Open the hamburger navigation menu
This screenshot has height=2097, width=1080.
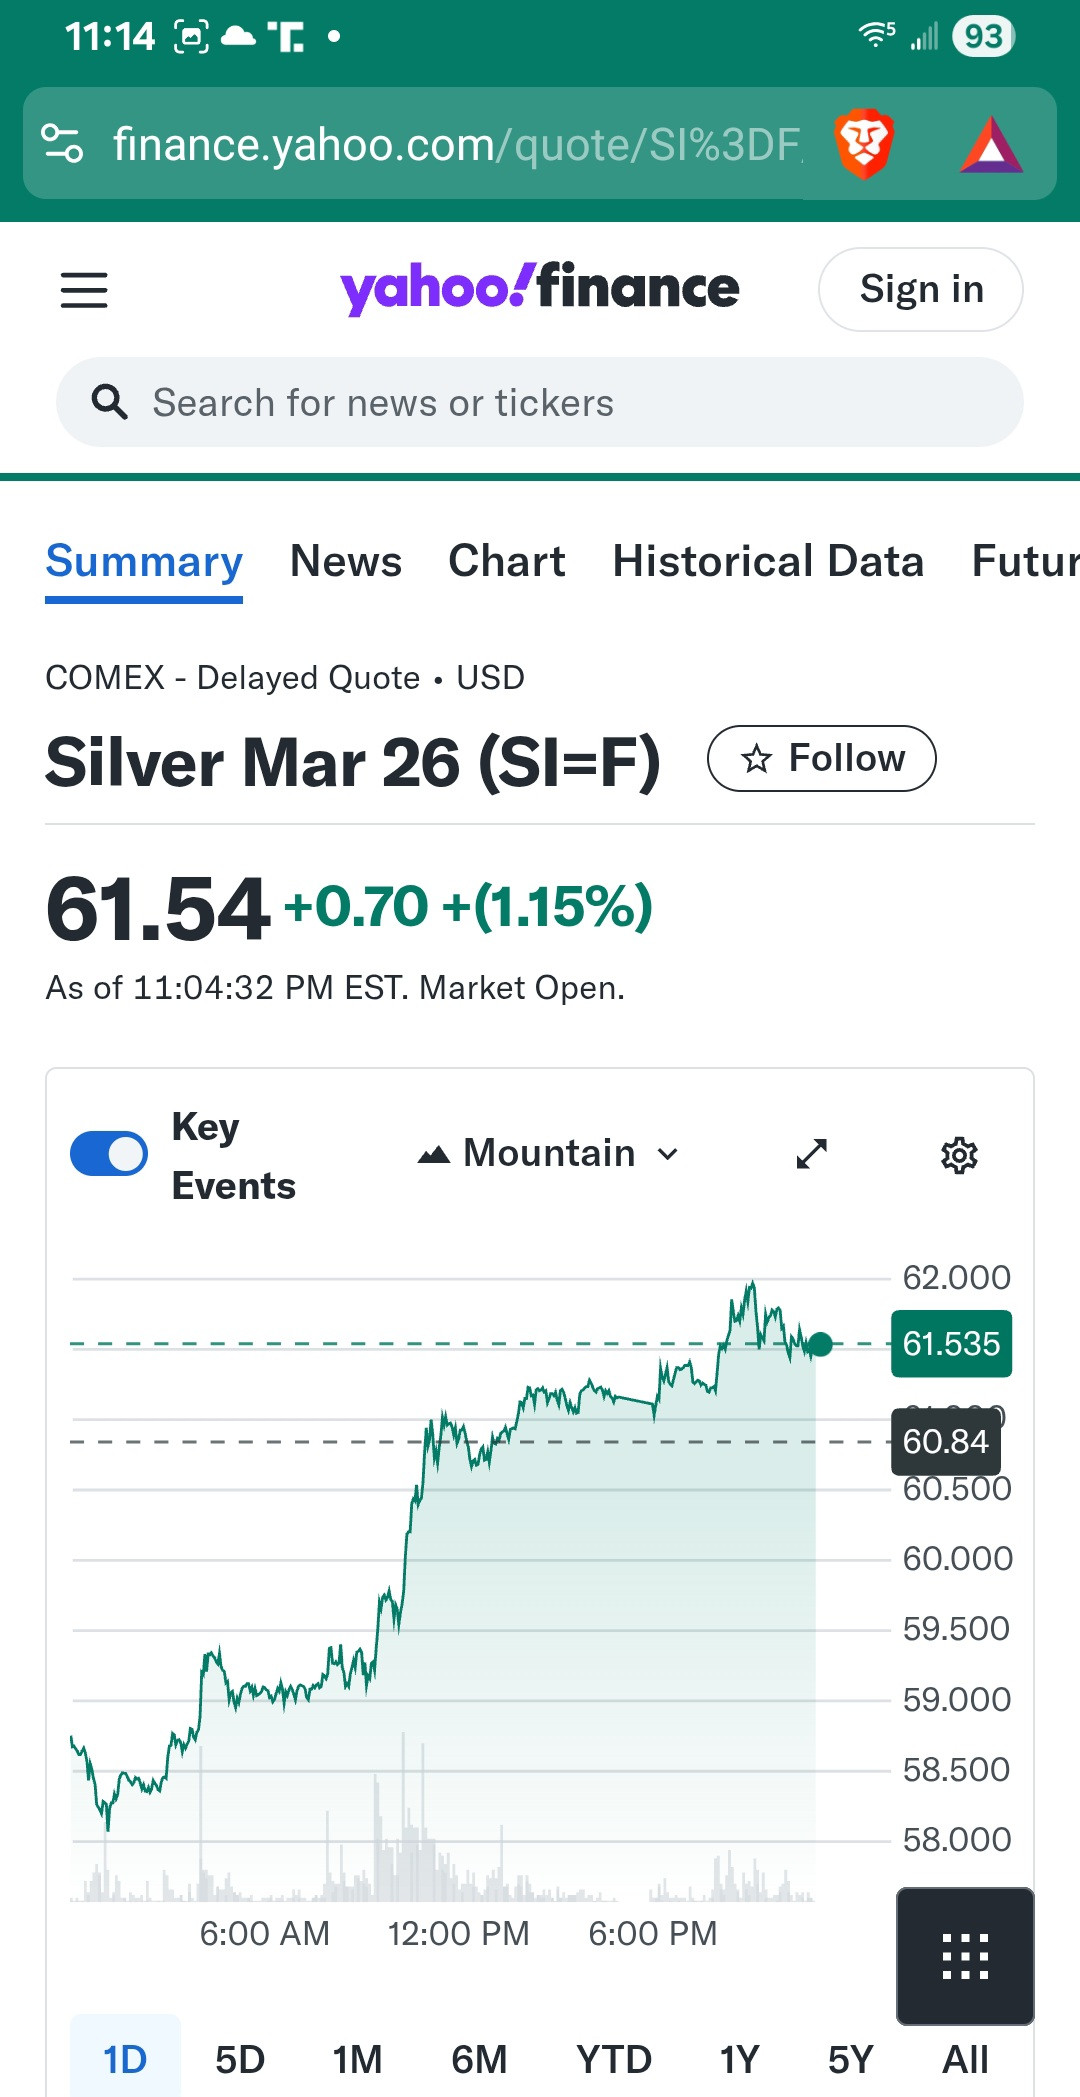click(84, 290)
